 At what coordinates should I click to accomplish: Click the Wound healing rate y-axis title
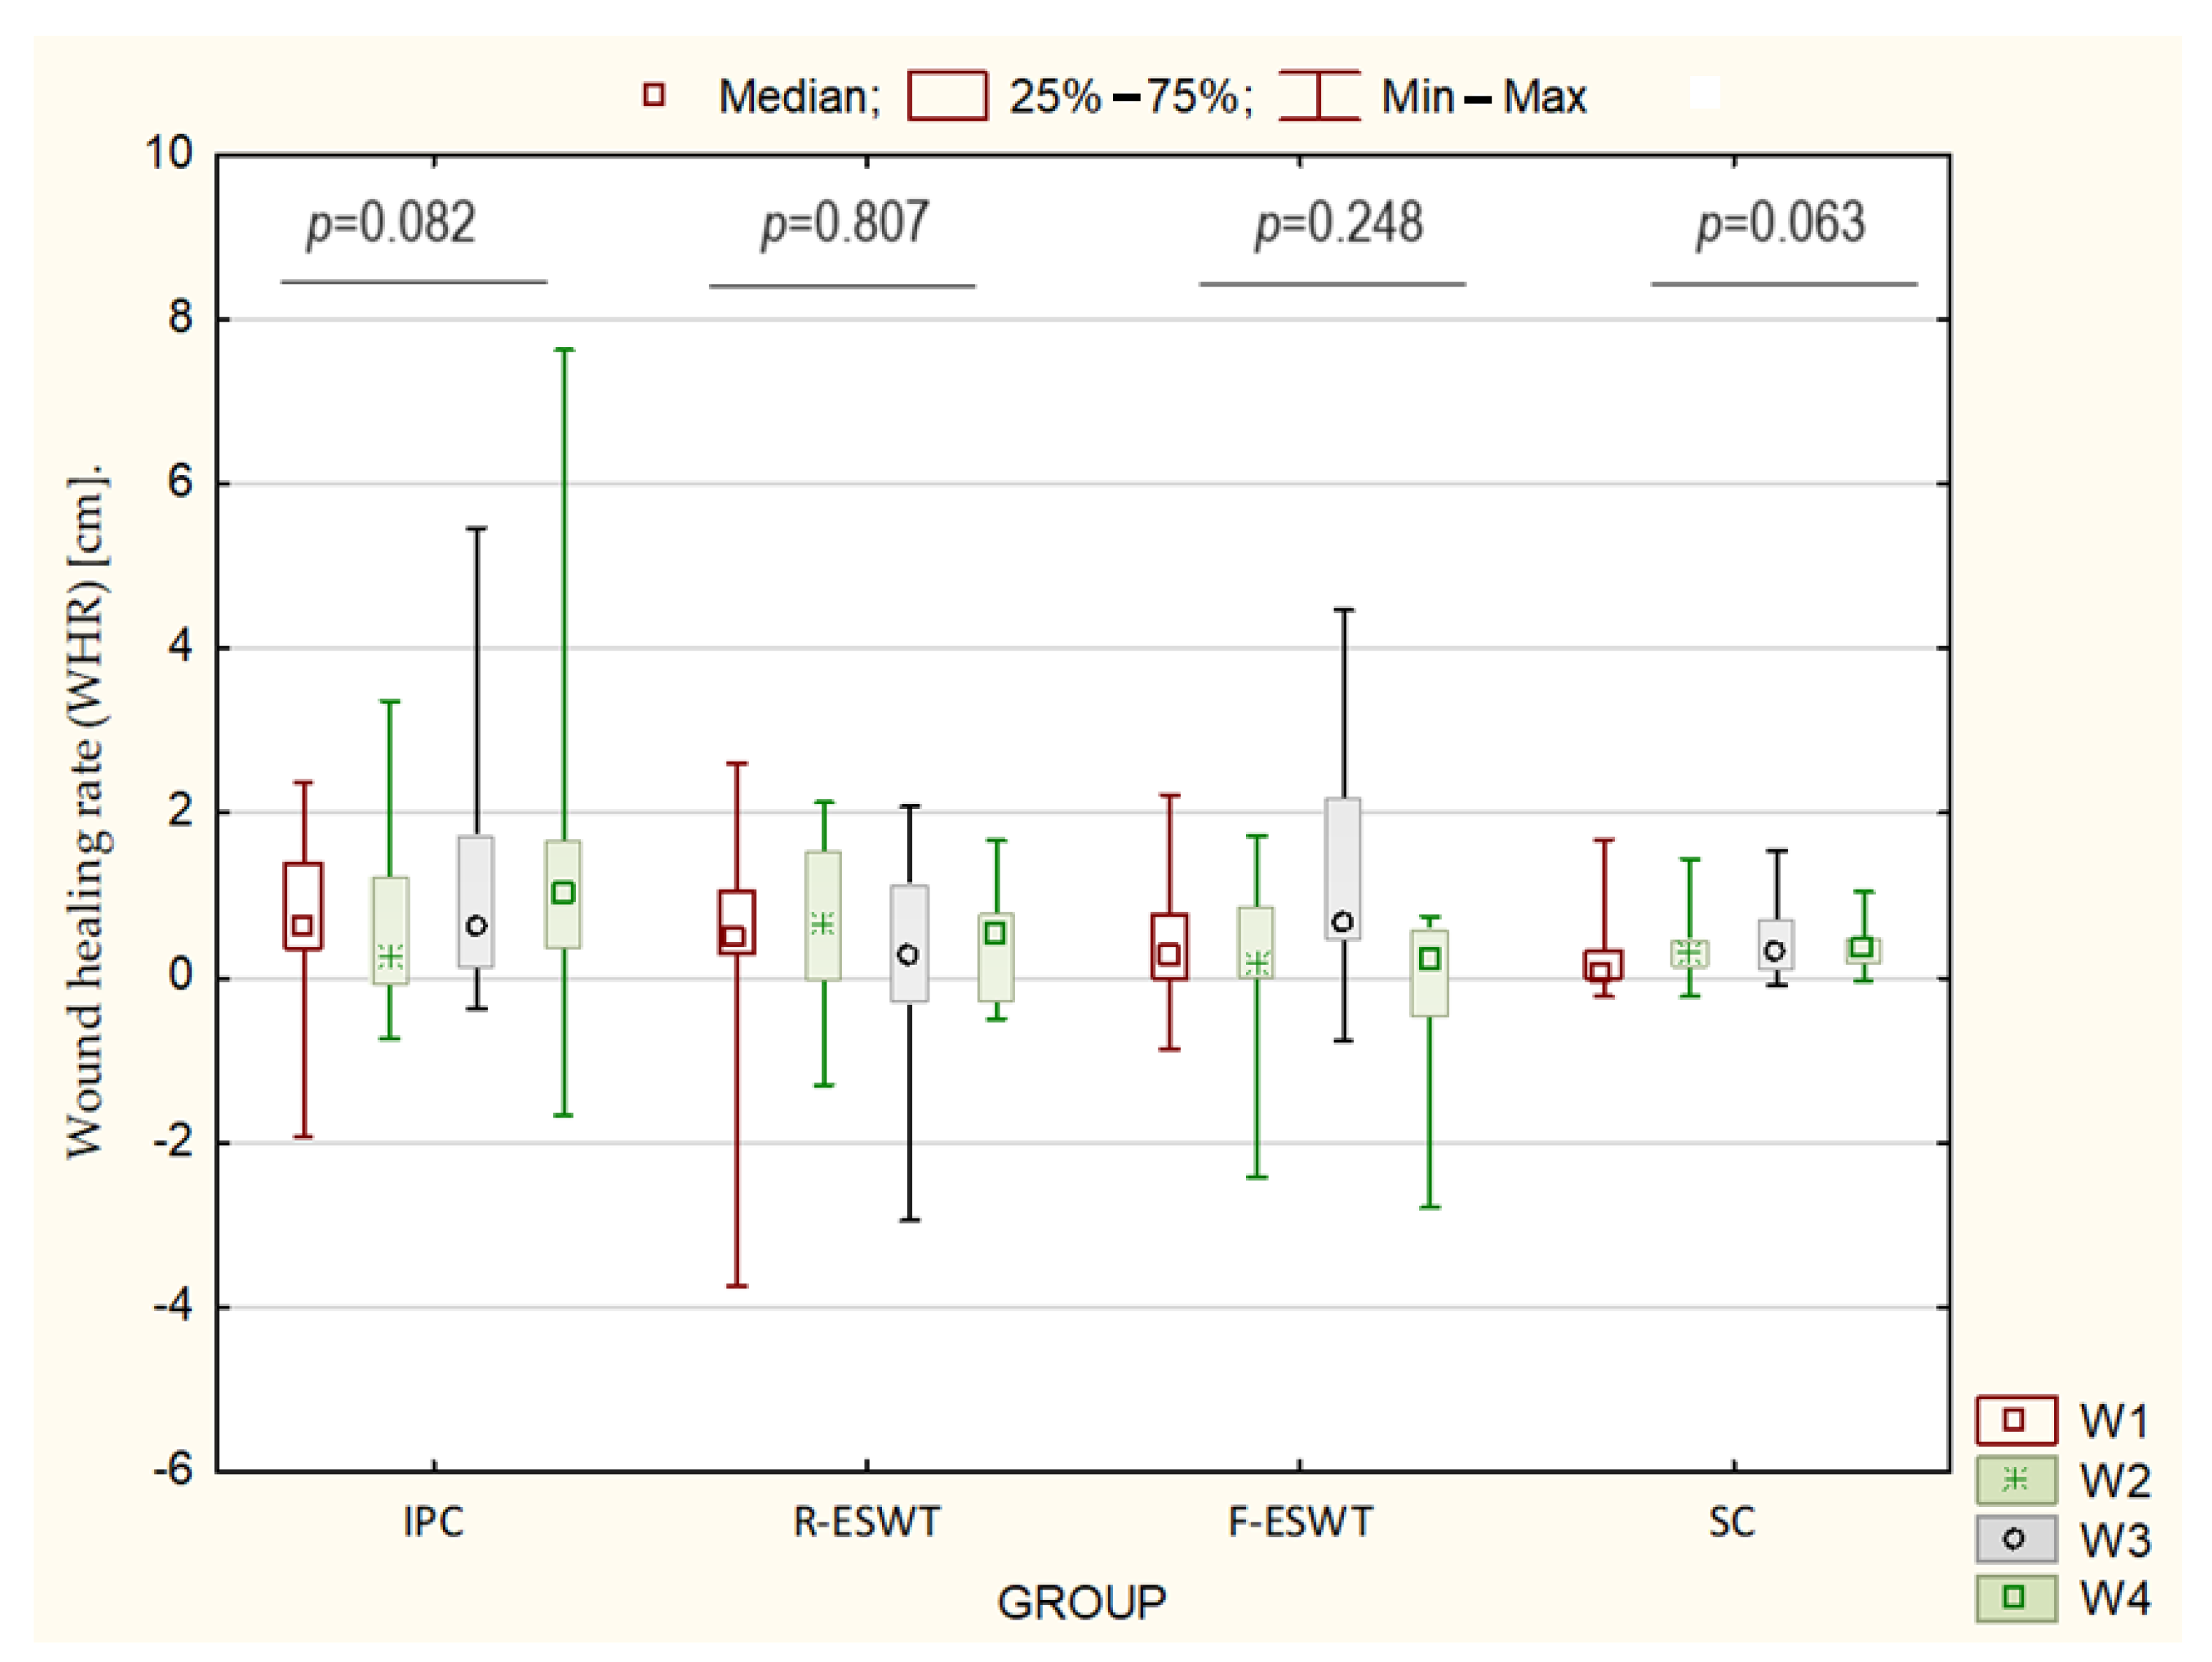86,810
